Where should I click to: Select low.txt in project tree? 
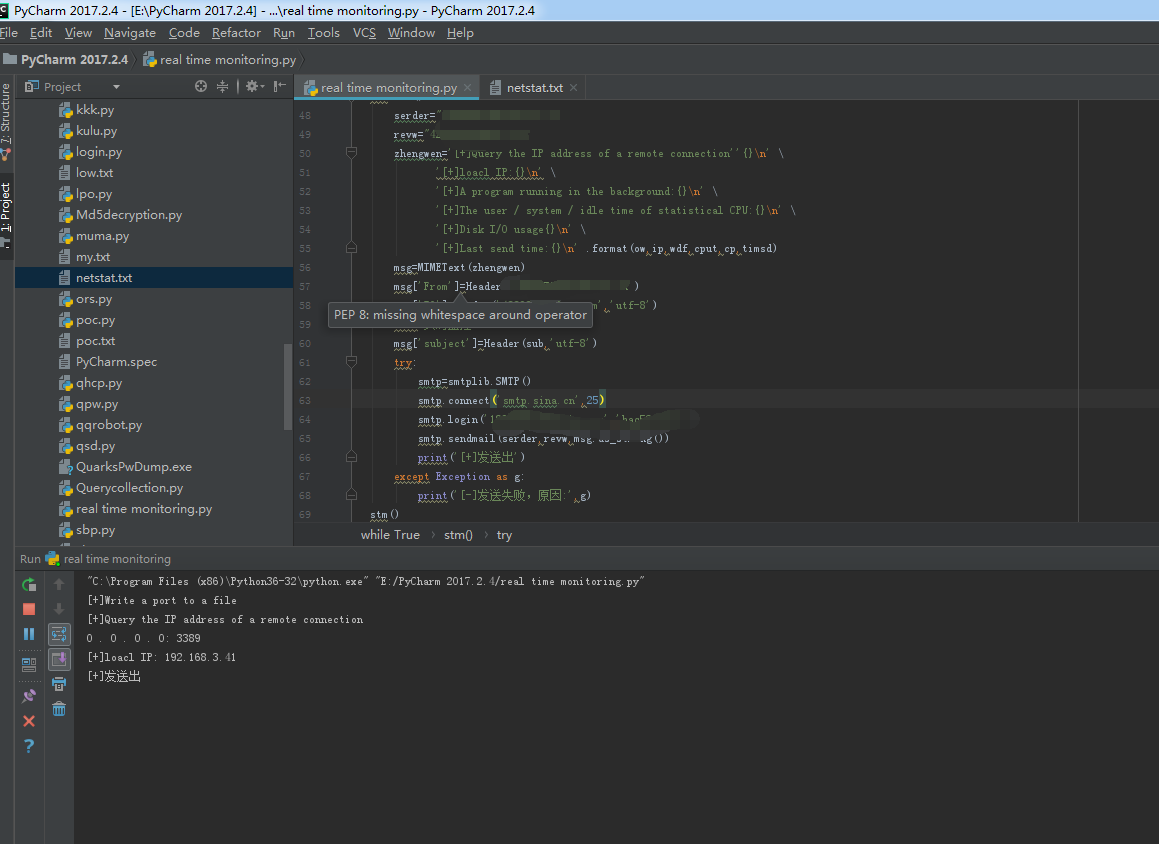tap(94, 172)
